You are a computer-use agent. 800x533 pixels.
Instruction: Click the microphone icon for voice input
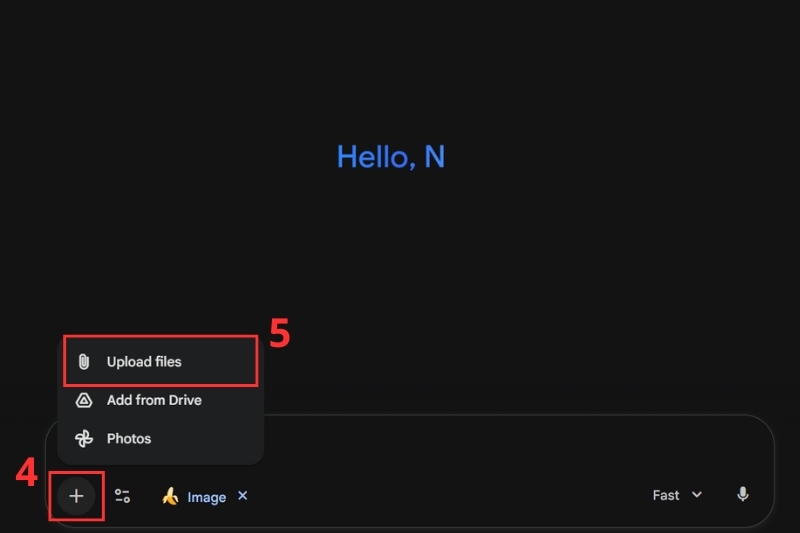(742, 494)
